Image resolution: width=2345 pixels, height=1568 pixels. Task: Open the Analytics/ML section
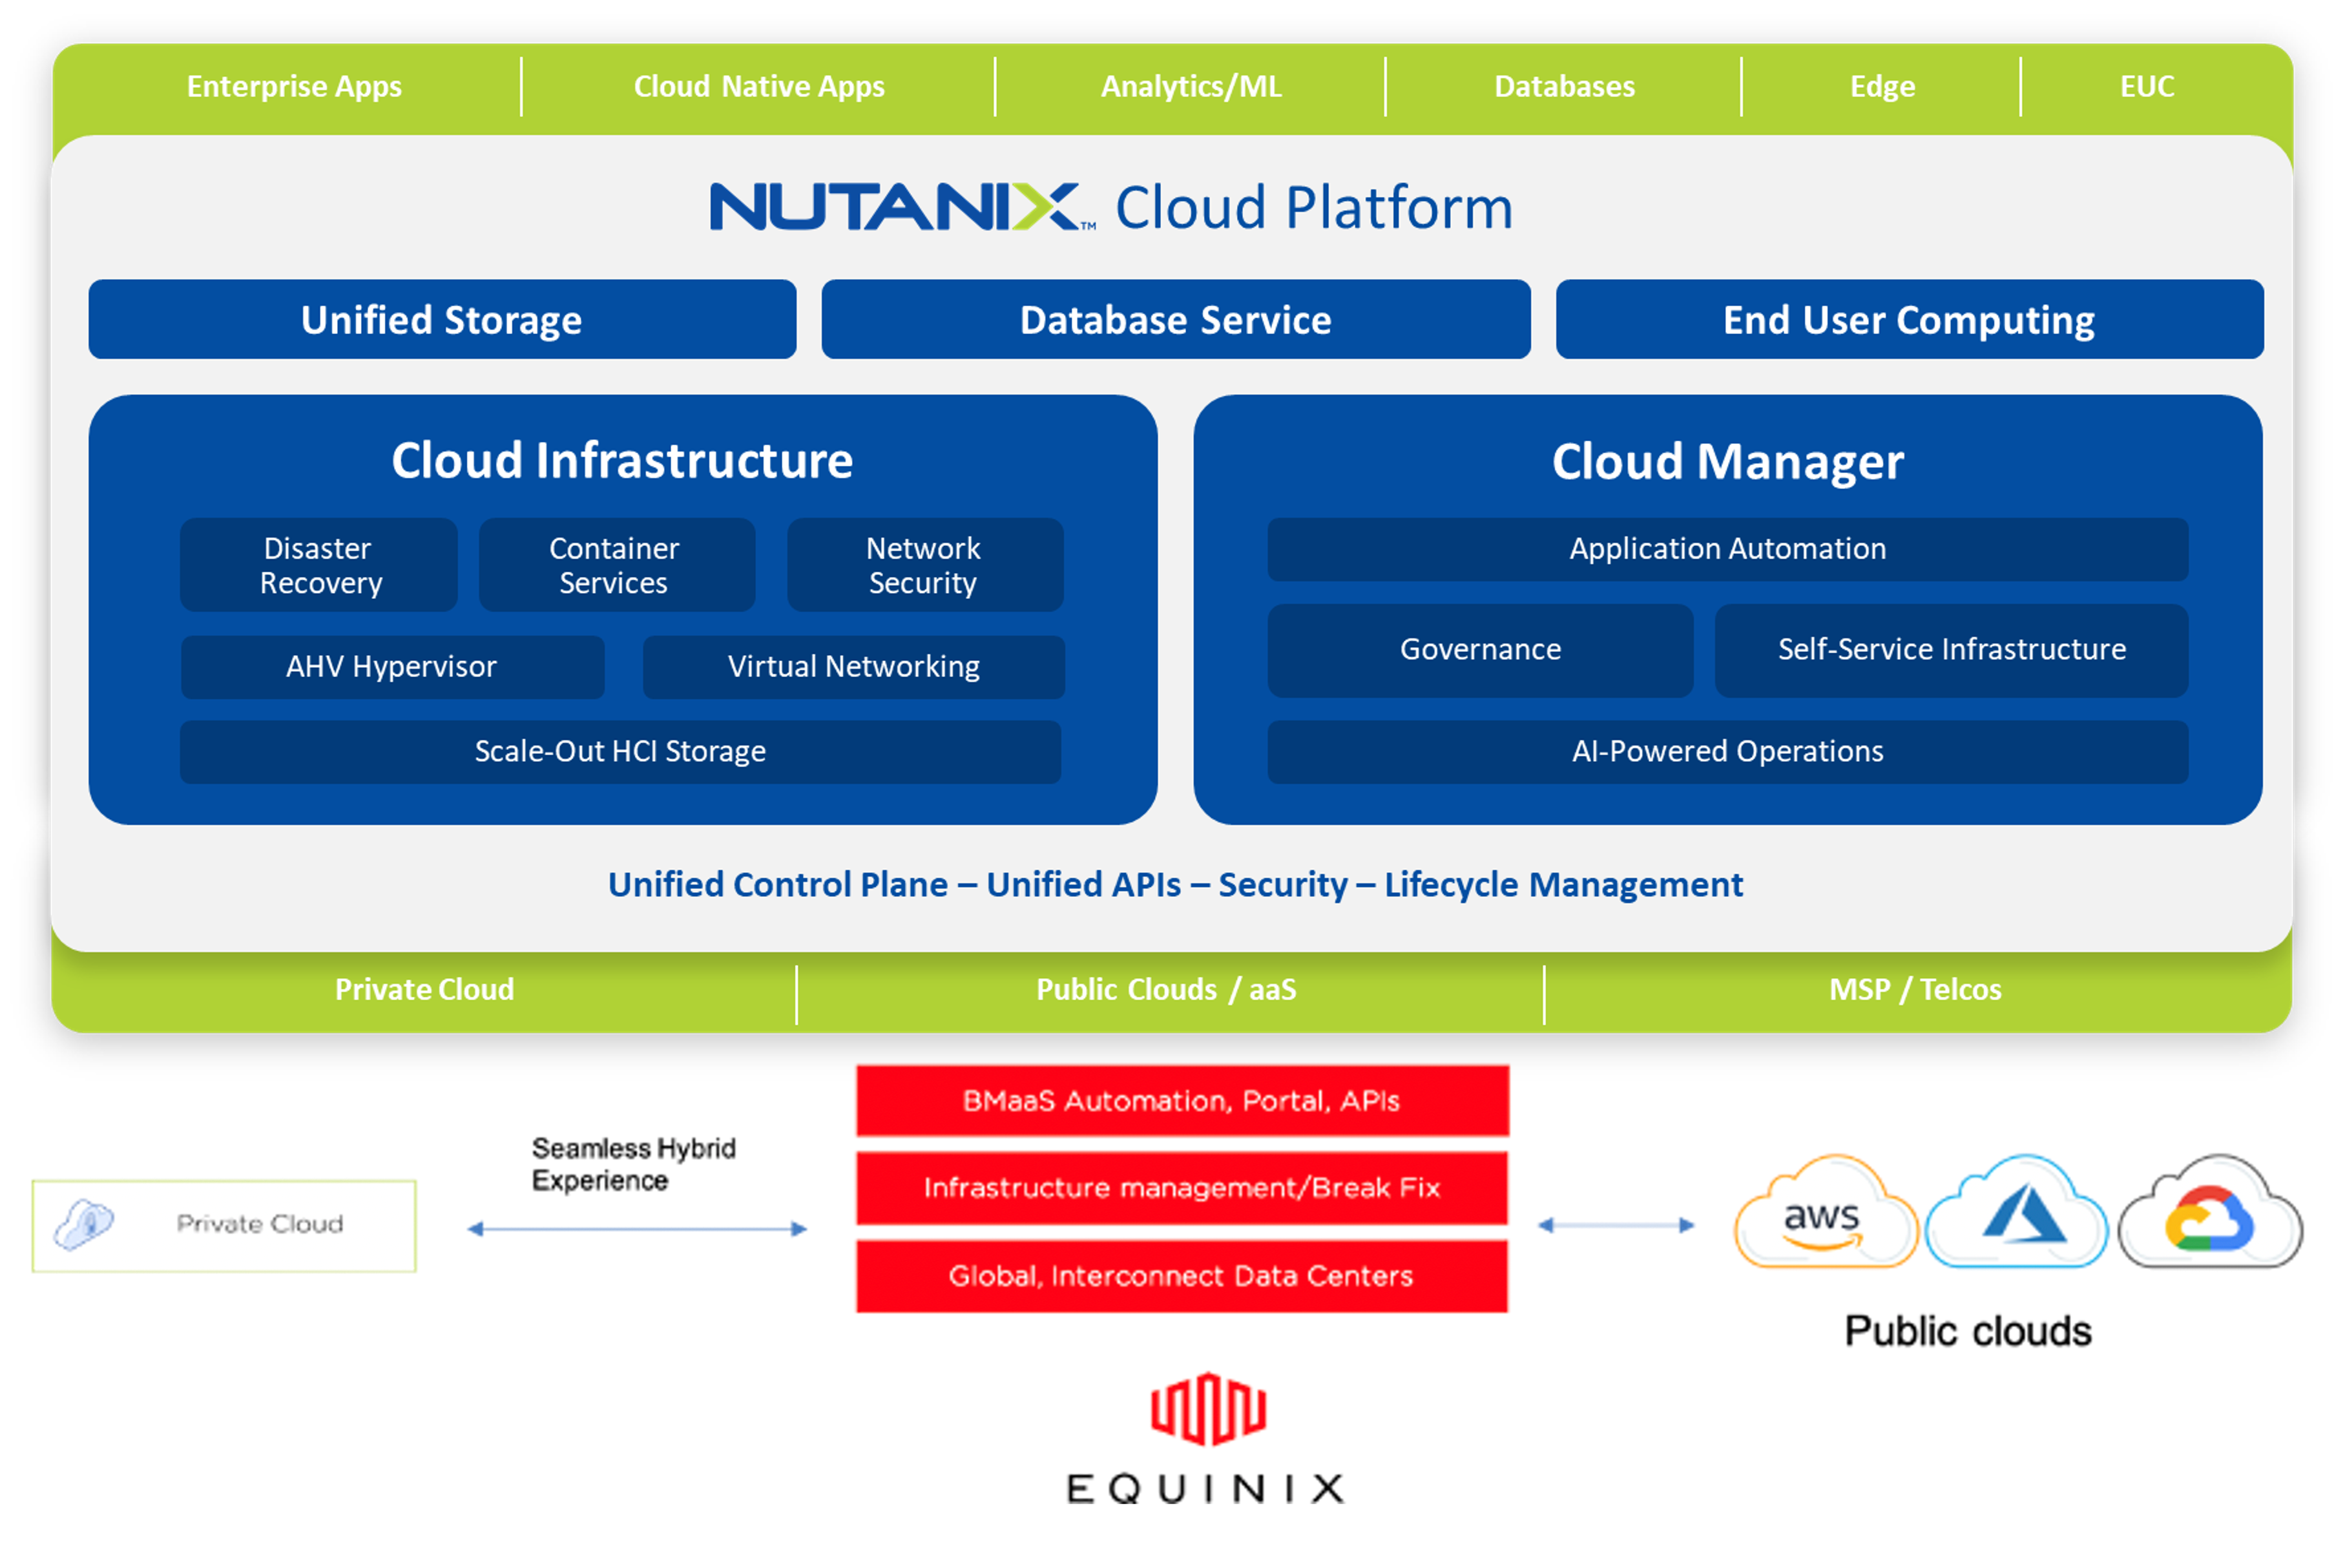1190,87
